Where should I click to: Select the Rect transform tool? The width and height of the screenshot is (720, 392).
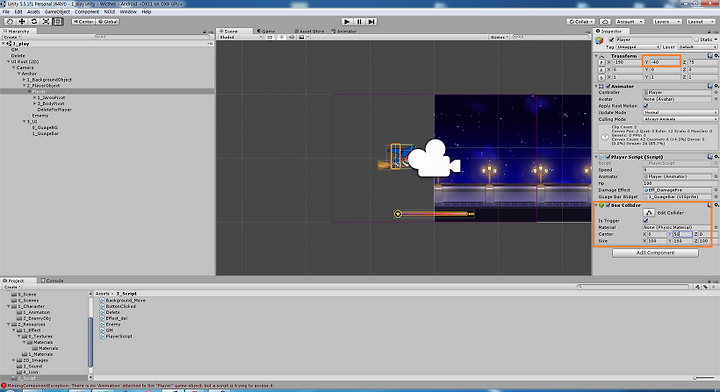pos(58,22)
